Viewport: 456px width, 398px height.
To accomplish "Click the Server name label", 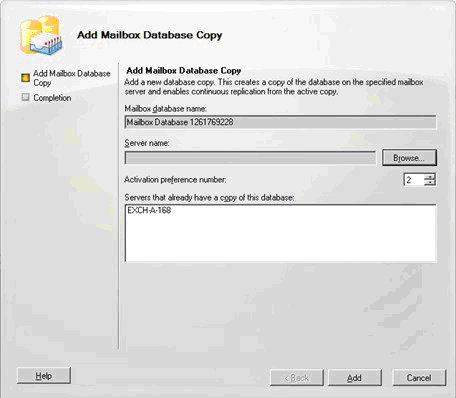I will click(x=147, y=143).
